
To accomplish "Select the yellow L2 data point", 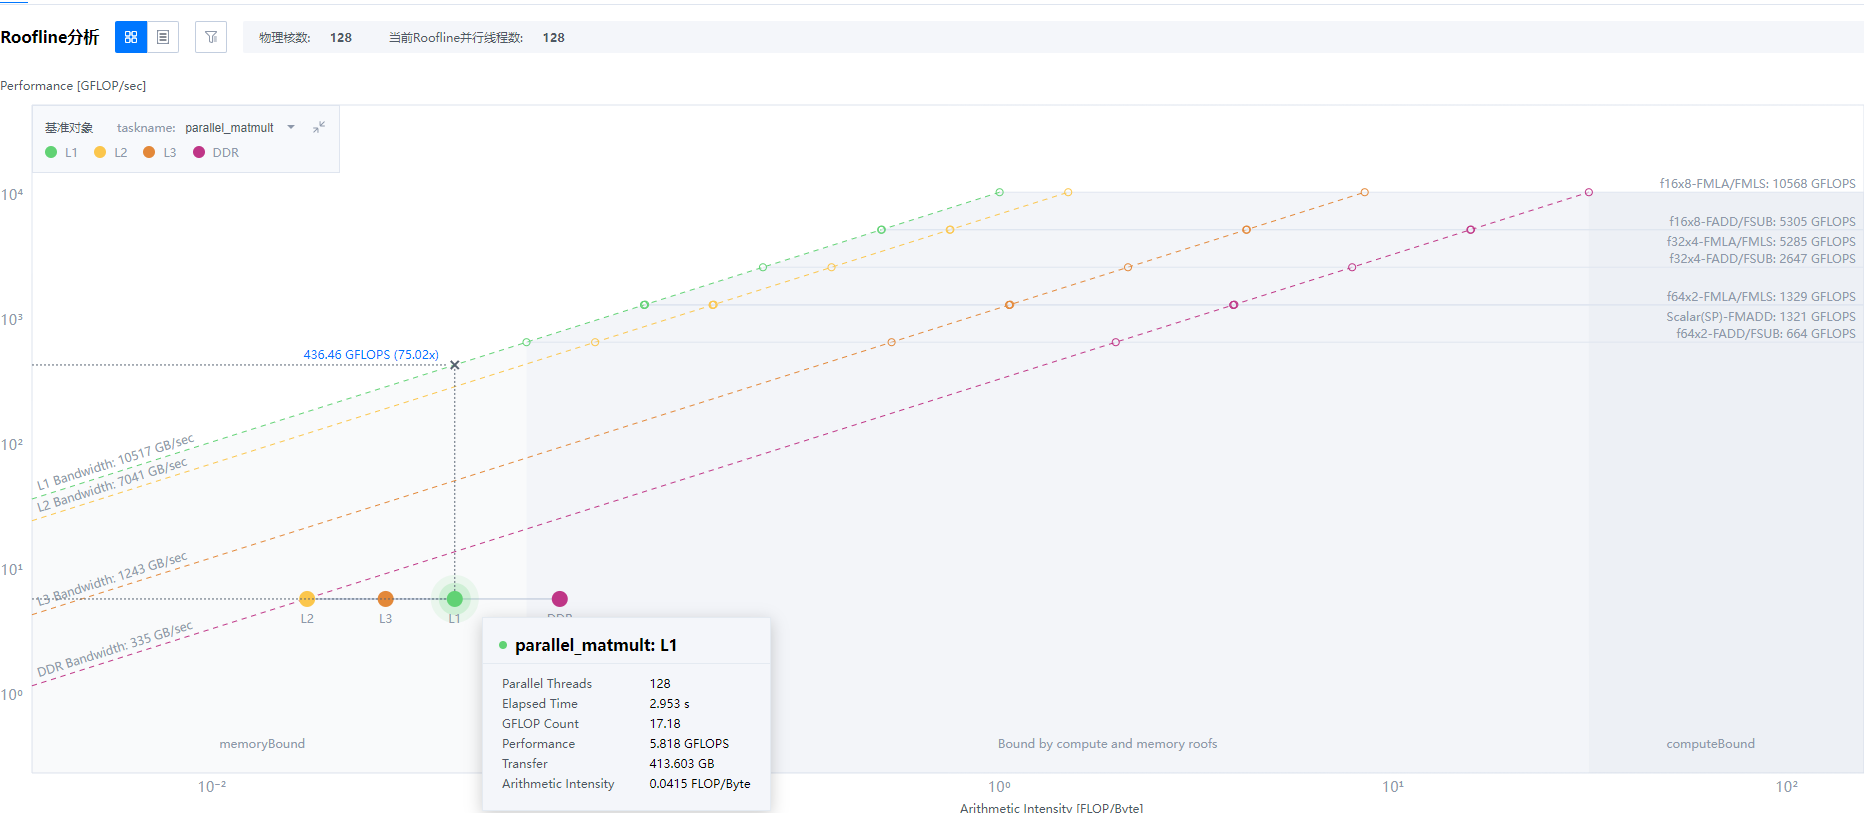I will (x=307, y=599).
